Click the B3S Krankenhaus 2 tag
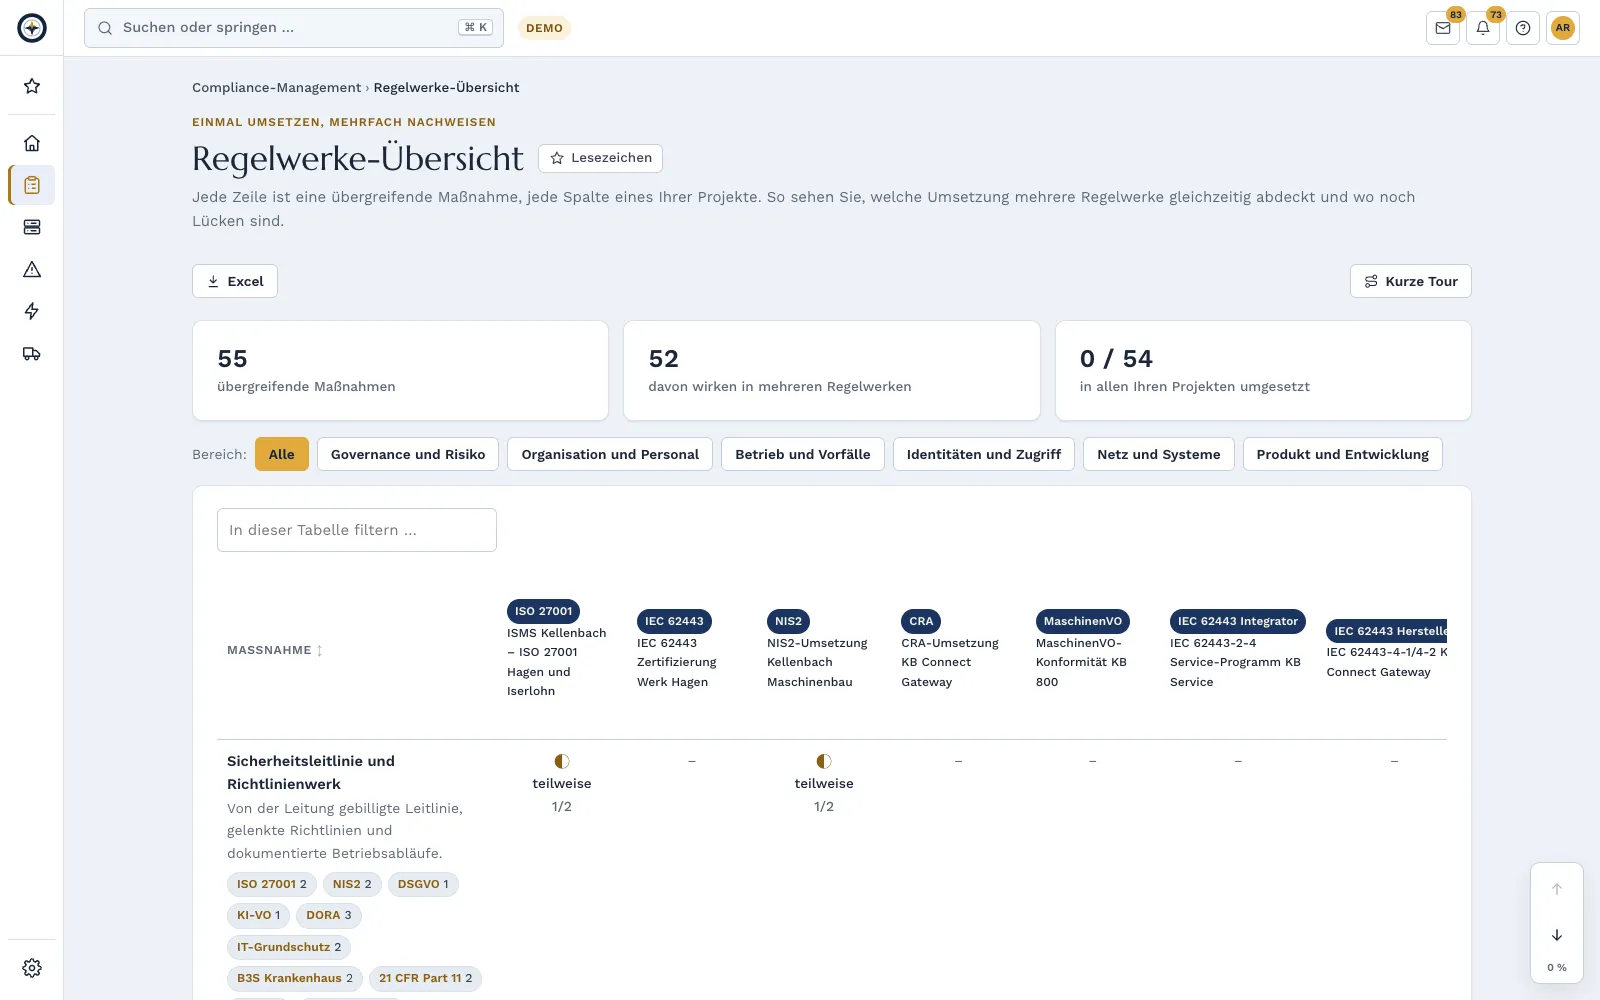Screen dimensions: 1600x1000 pyautogui.click(x=295, y=978)
